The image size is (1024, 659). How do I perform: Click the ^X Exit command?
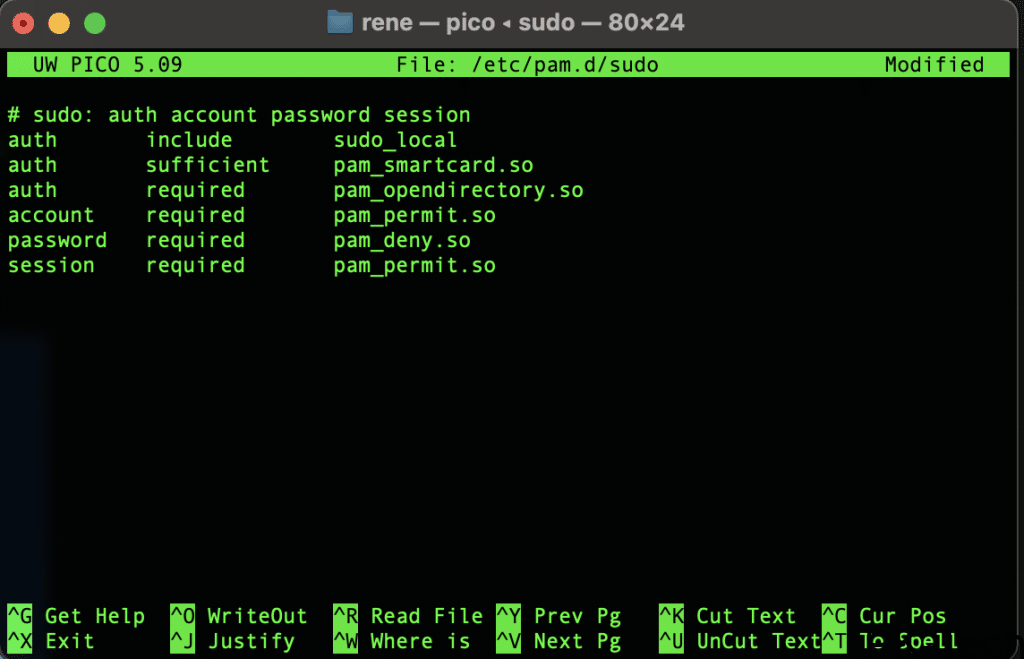pos(51,641)
